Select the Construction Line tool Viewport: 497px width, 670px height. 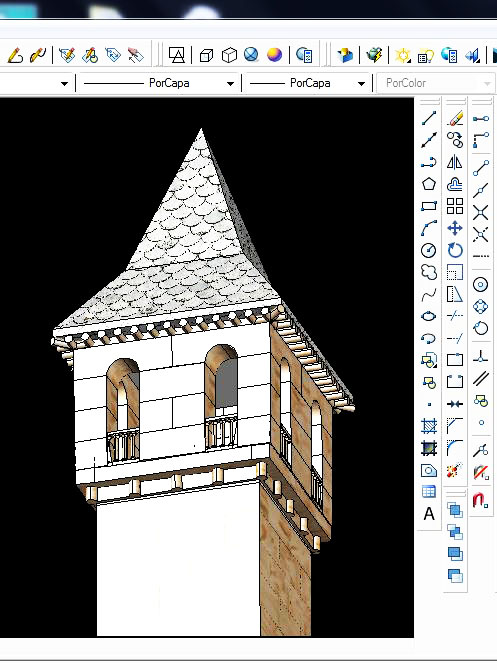429,140
